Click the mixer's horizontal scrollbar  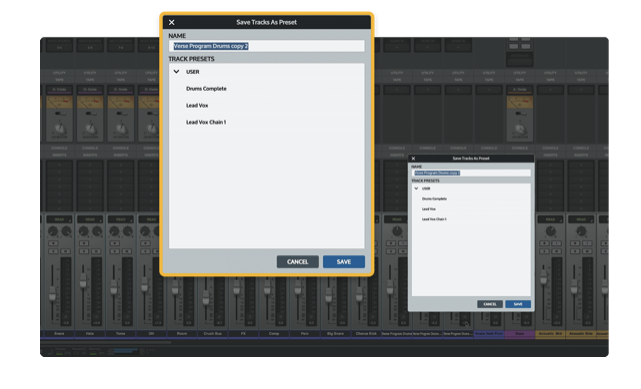click(107, 342)
